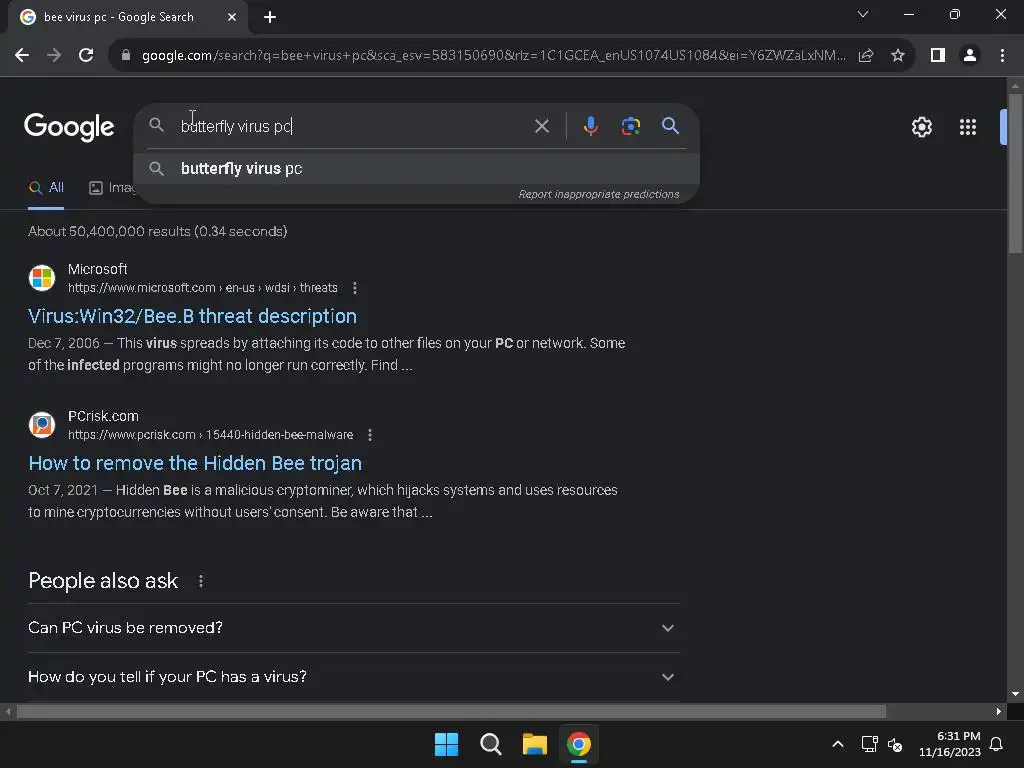Image resolution: width=1024 pixels, height=768 pixels.
Task: Open options for PCrisk.com result
Action: pos(370,435)
